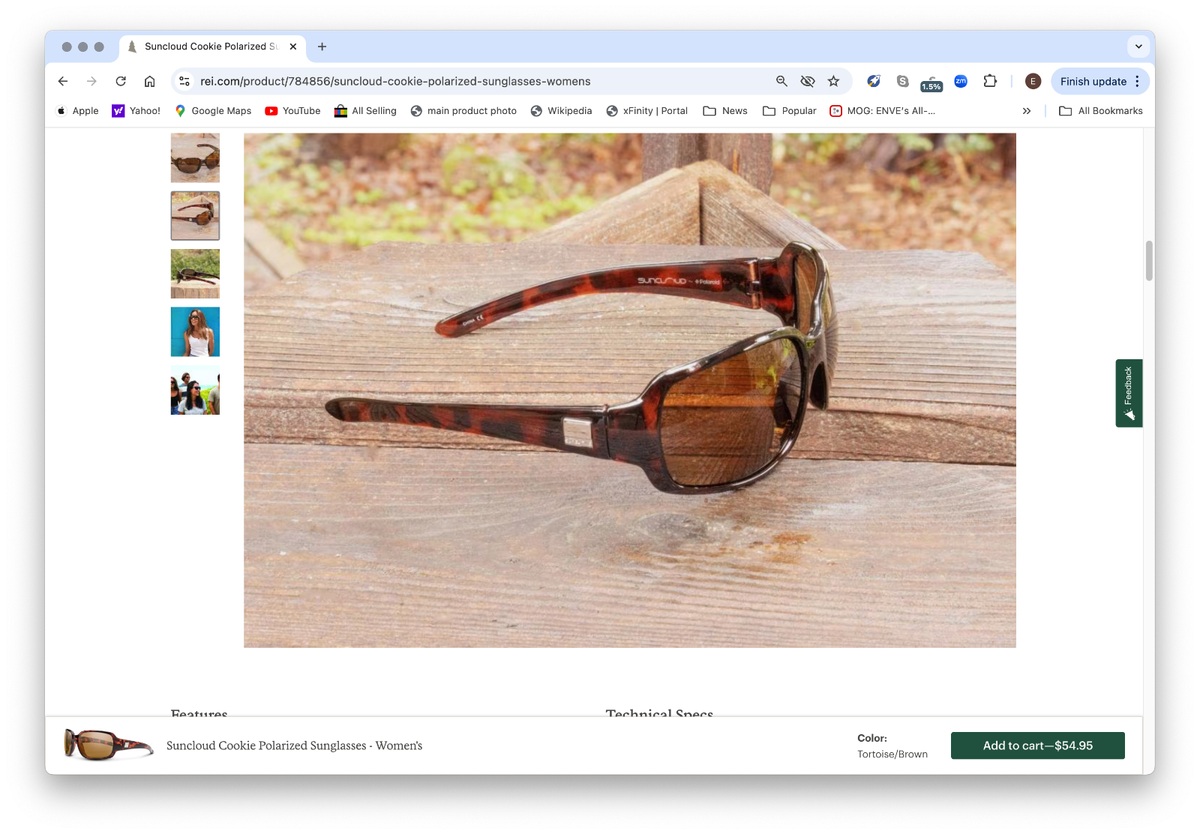The width and height of the screenshot is (1200, 834).
Task: Open the profile avatar labeled E
Action: (x=1033, y=81)
